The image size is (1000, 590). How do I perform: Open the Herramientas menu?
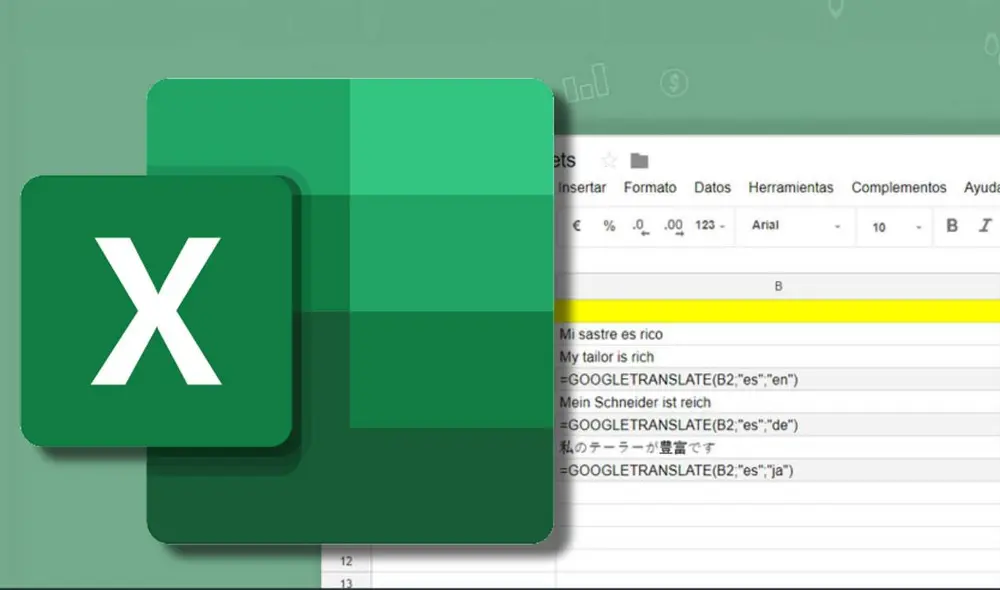[791, 187]
